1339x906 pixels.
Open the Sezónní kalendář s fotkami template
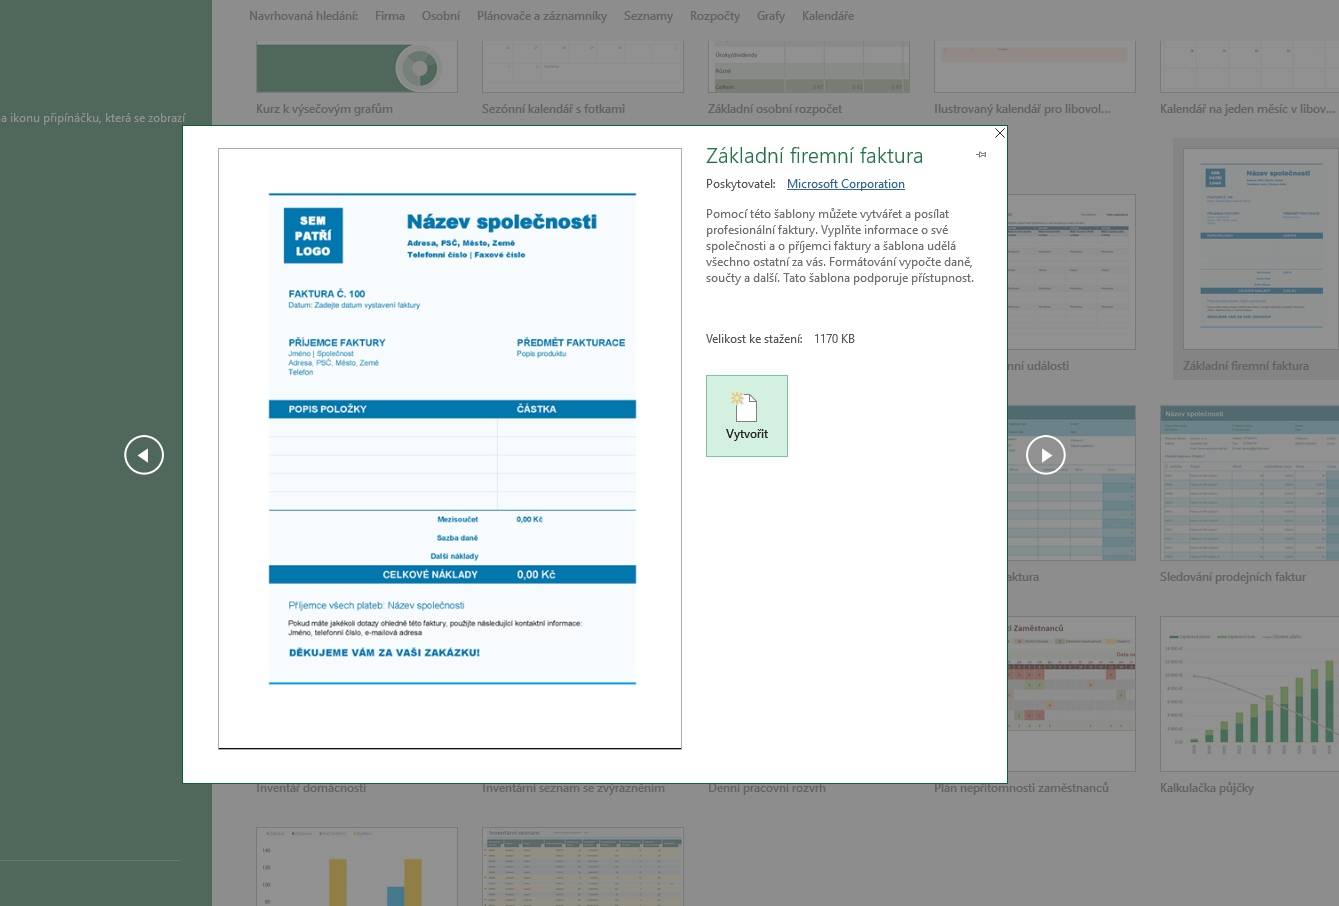point(583,67)
